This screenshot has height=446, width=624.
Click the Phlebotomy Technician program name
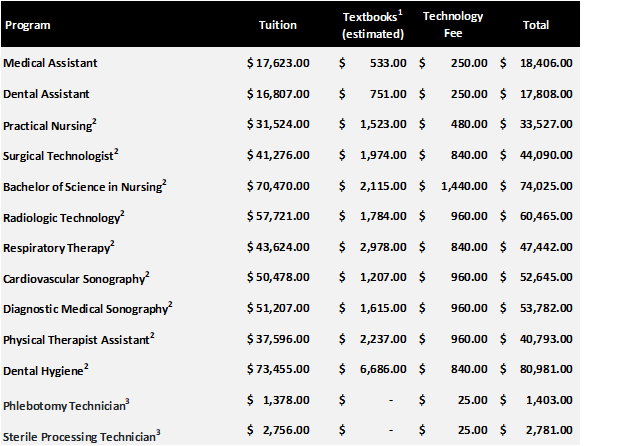pyautogui.click(x=66, y=403)
